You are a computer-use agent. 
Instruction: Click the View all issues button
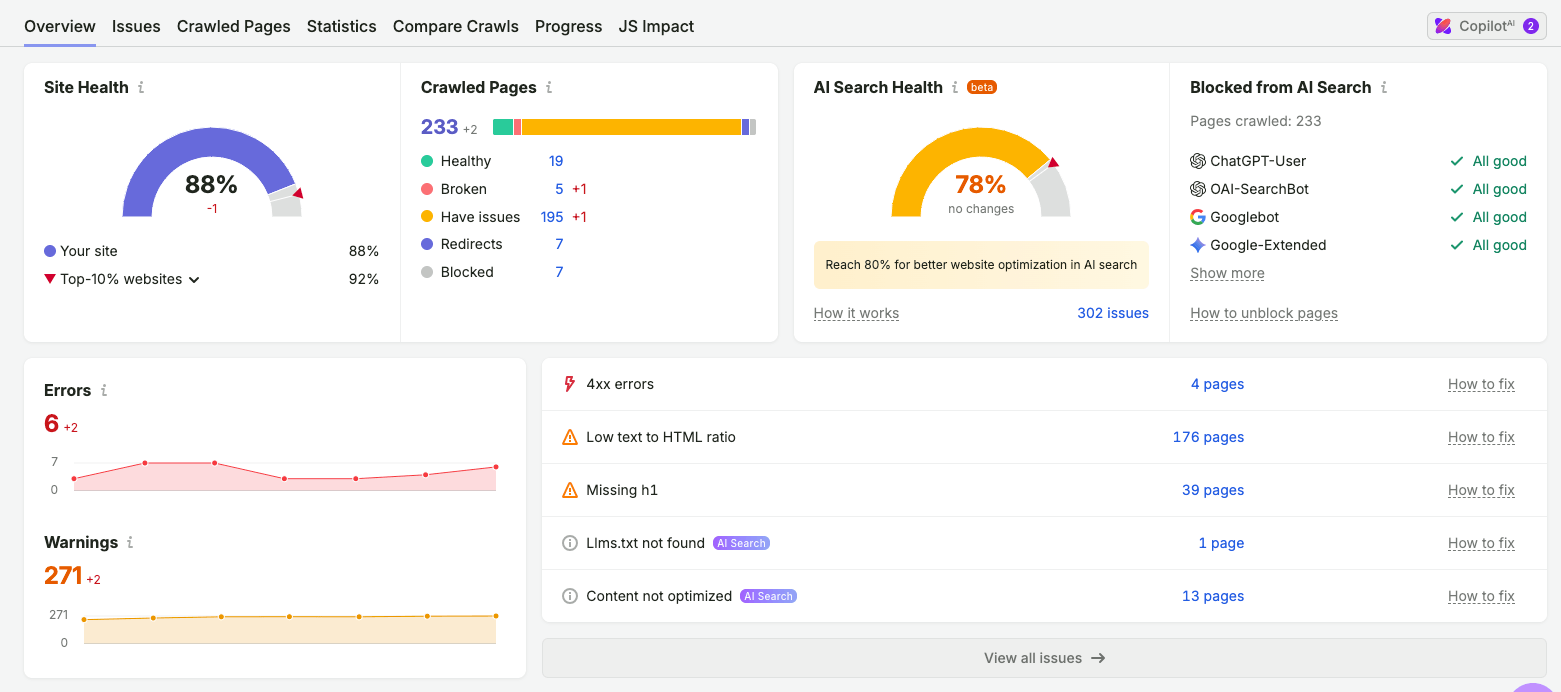click(1044, 658)
